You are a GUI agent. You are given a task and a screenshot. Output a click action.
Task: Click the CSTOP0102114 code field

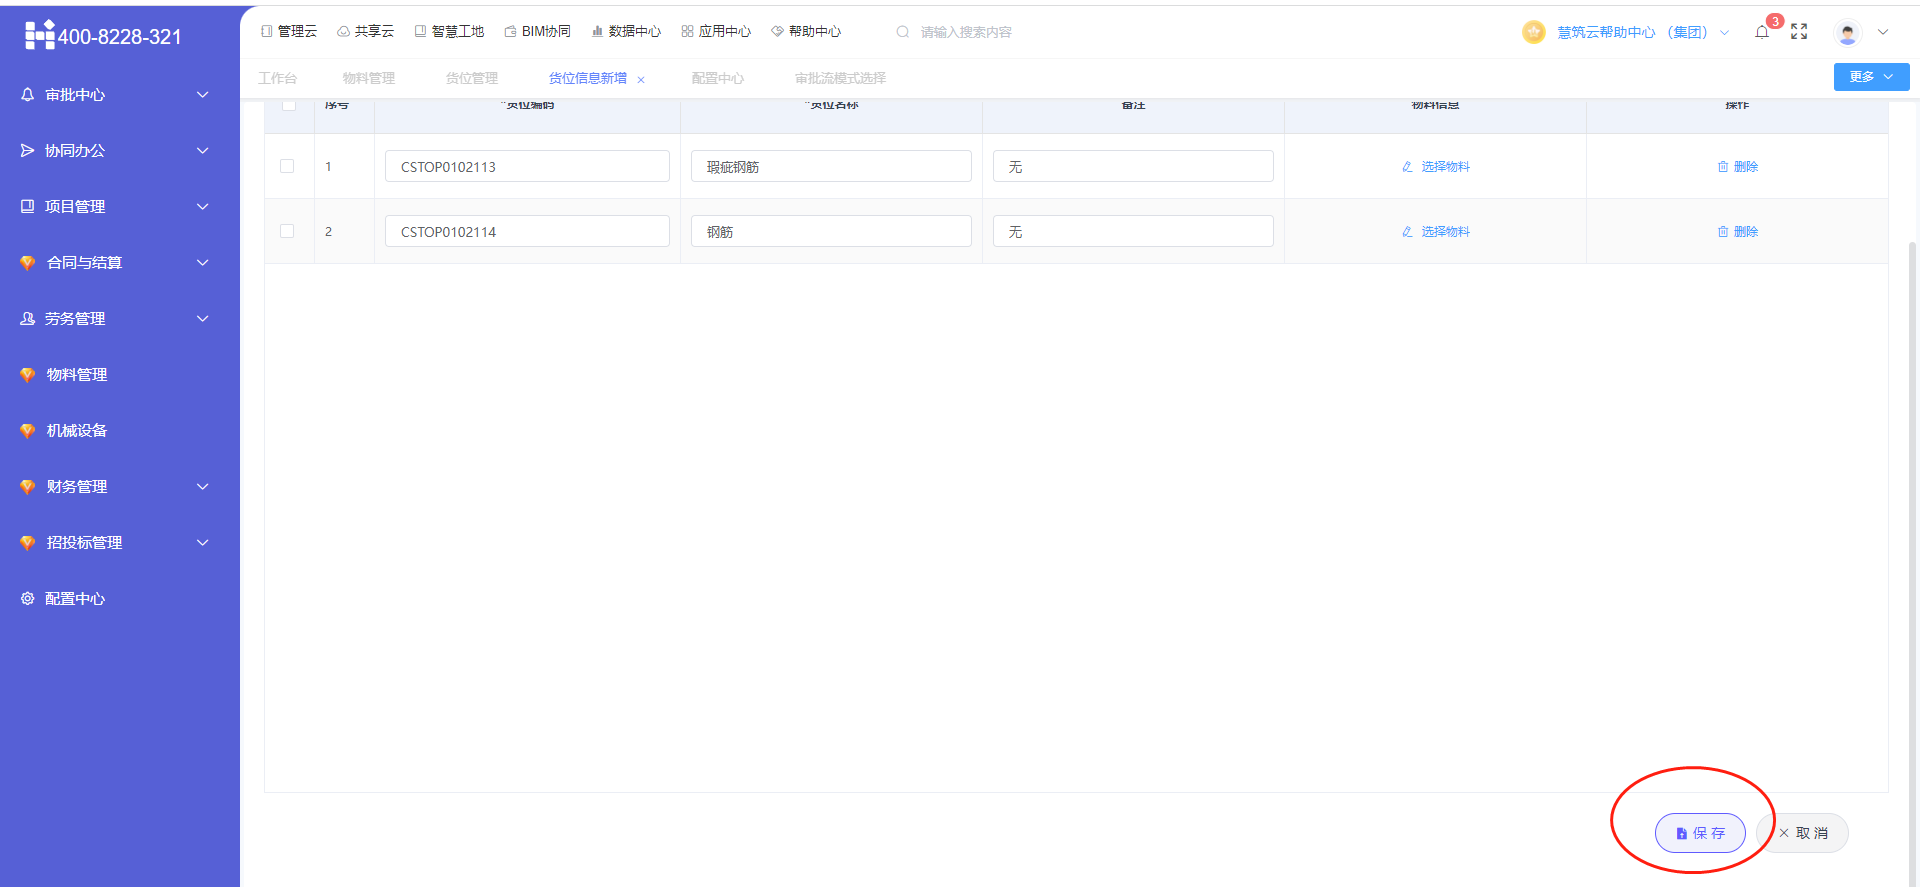pyautogui.click(x=527, y=231)
